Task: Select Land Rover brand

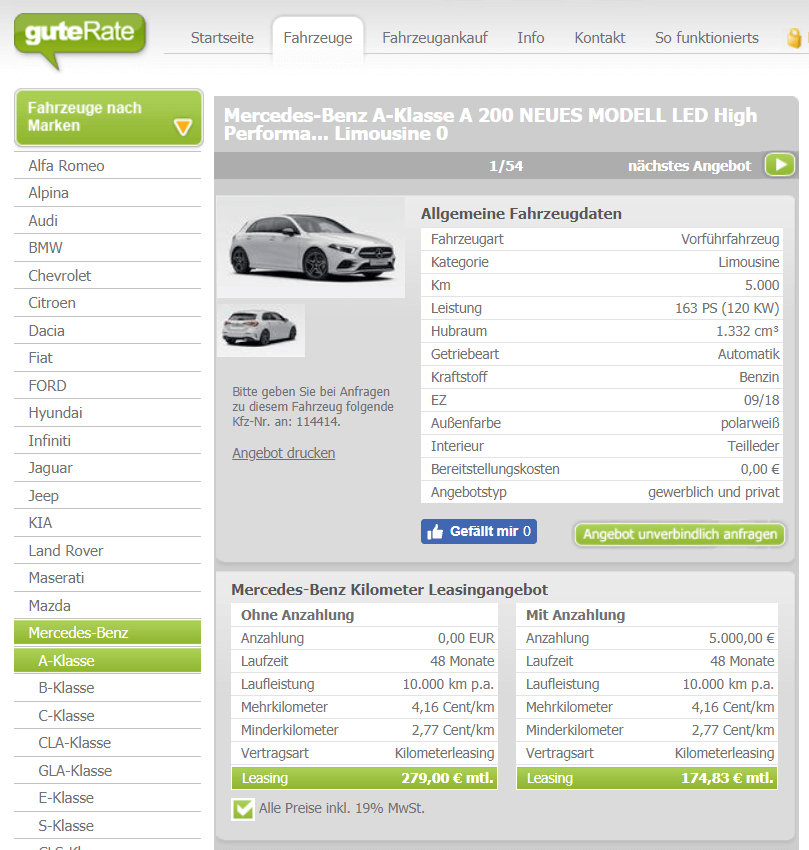Action: [107, 551]
